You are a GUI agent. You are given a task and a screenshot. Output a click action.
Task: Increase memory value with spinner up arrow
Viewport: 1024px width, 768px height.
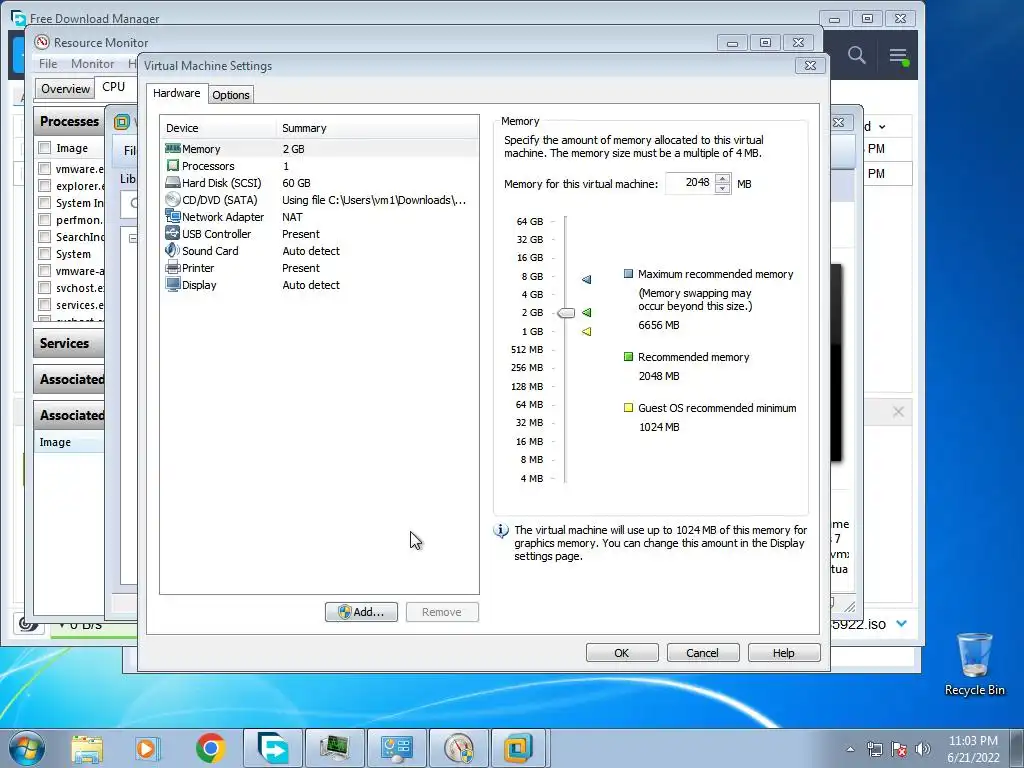[x=722, y=179]
